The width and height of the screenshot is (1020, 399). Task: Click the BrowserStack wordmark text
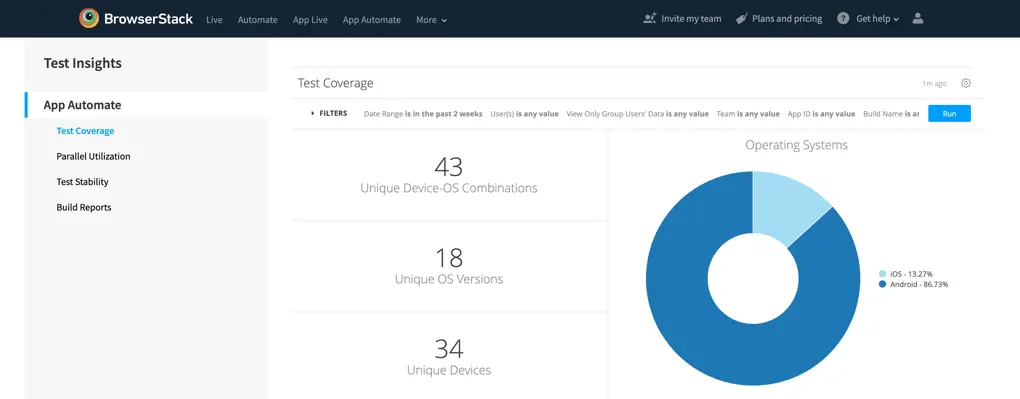(x=148, y=19)
